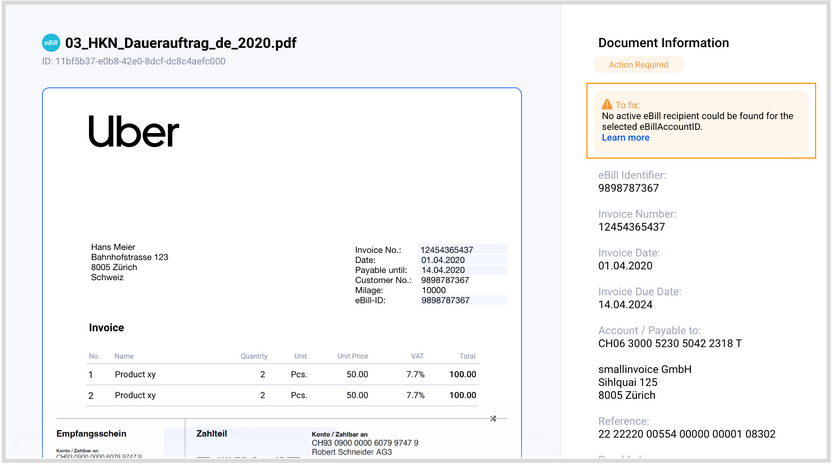Select the Invoice Date value 01.04.2020 in sidebar

[x=625, y=266]
